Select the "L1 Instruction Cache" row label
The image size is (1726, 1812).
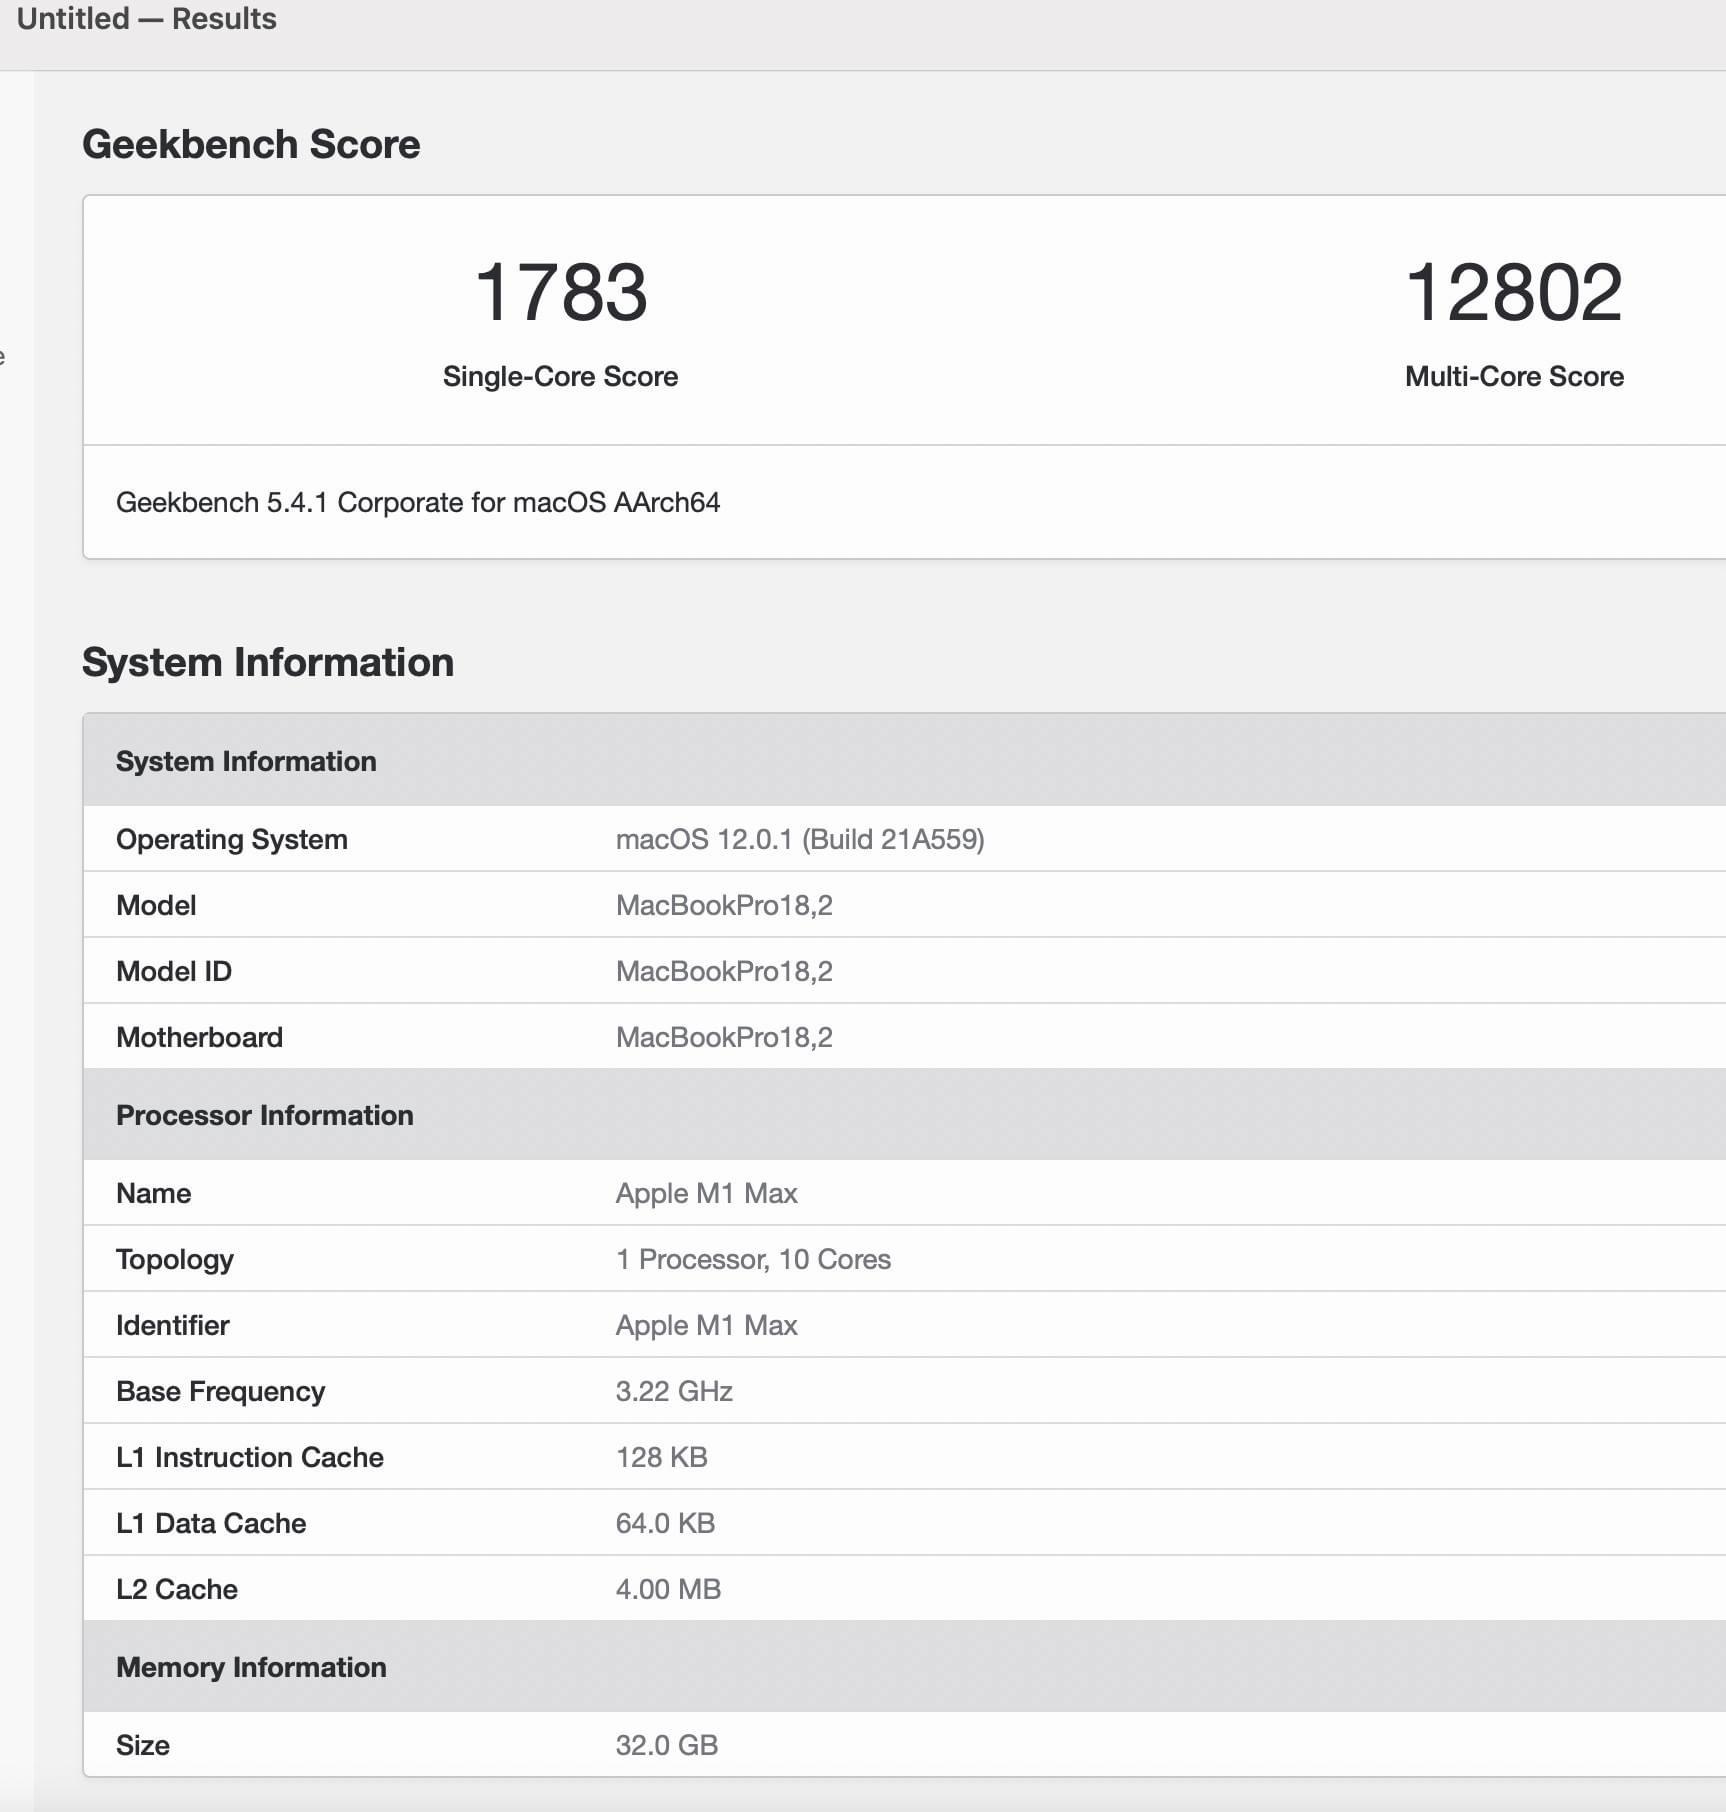250,1457
